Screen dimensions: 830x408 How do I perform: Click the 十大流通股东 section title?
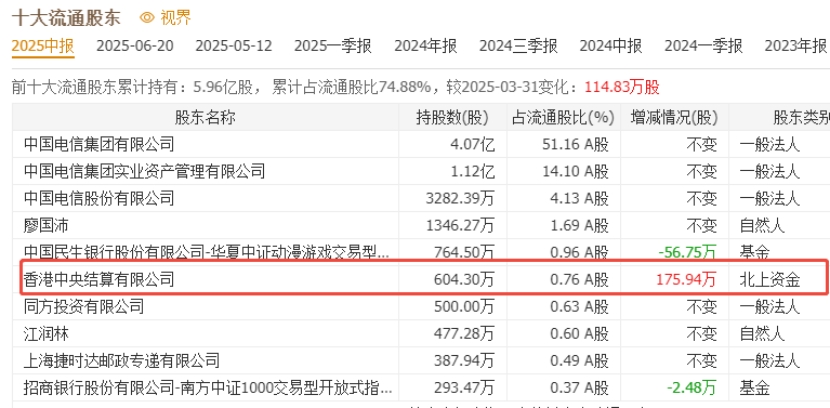pos(66,18)
